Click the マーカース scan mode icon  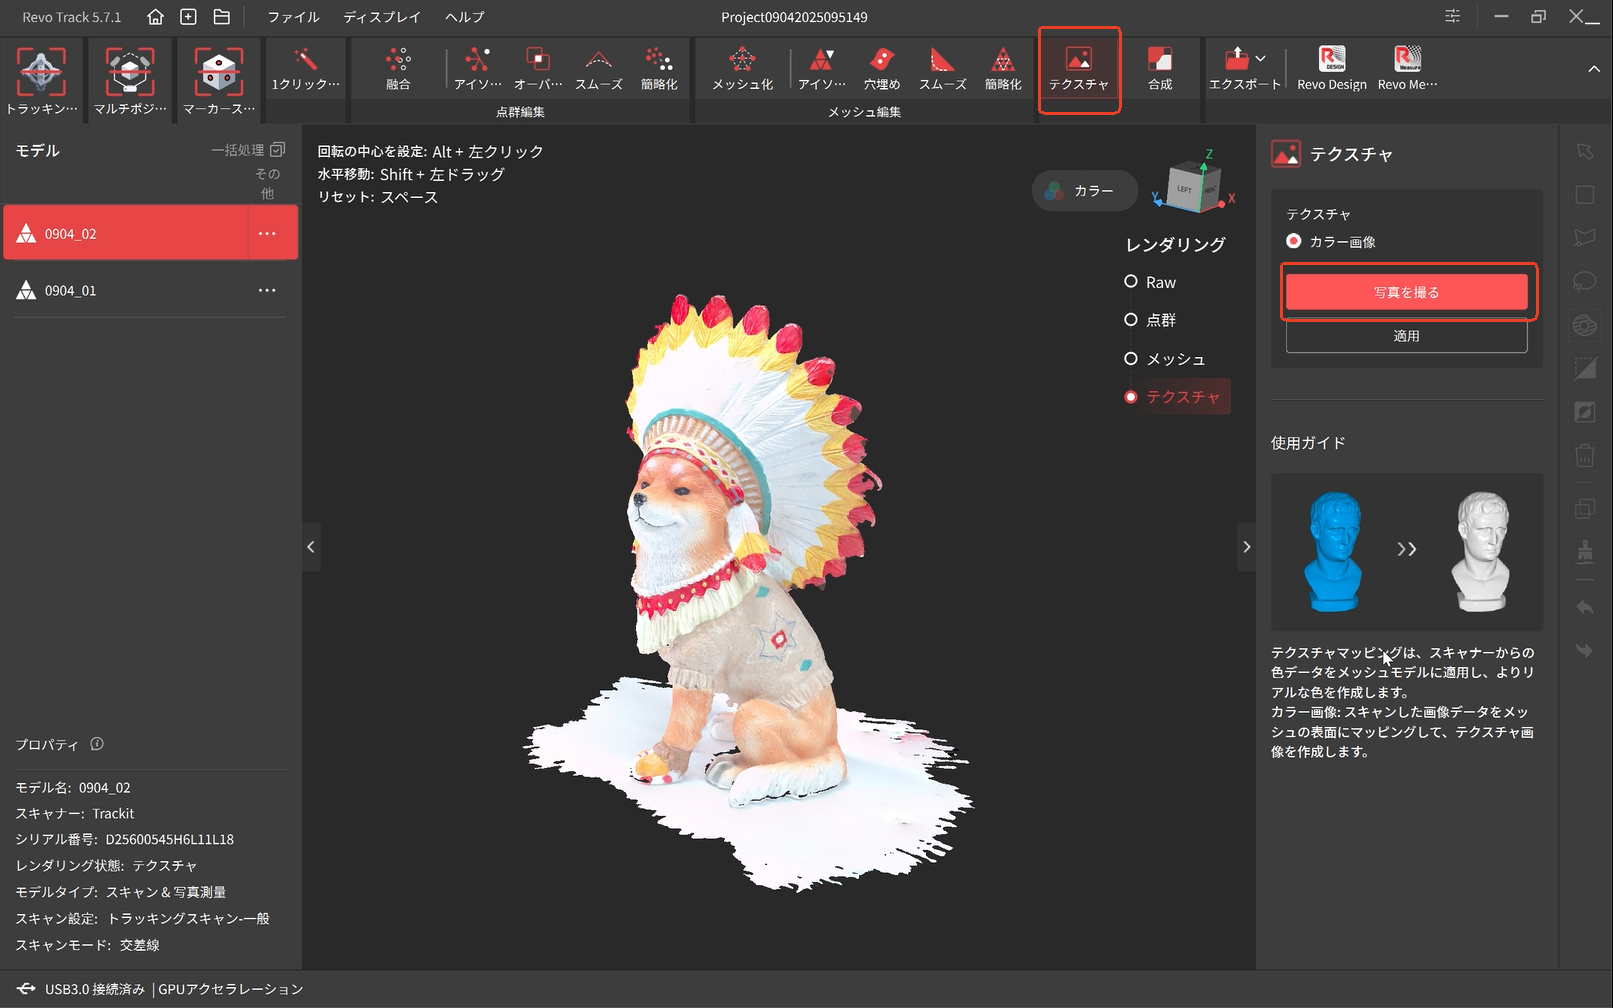pyautogui.click(x=218, y=73)
